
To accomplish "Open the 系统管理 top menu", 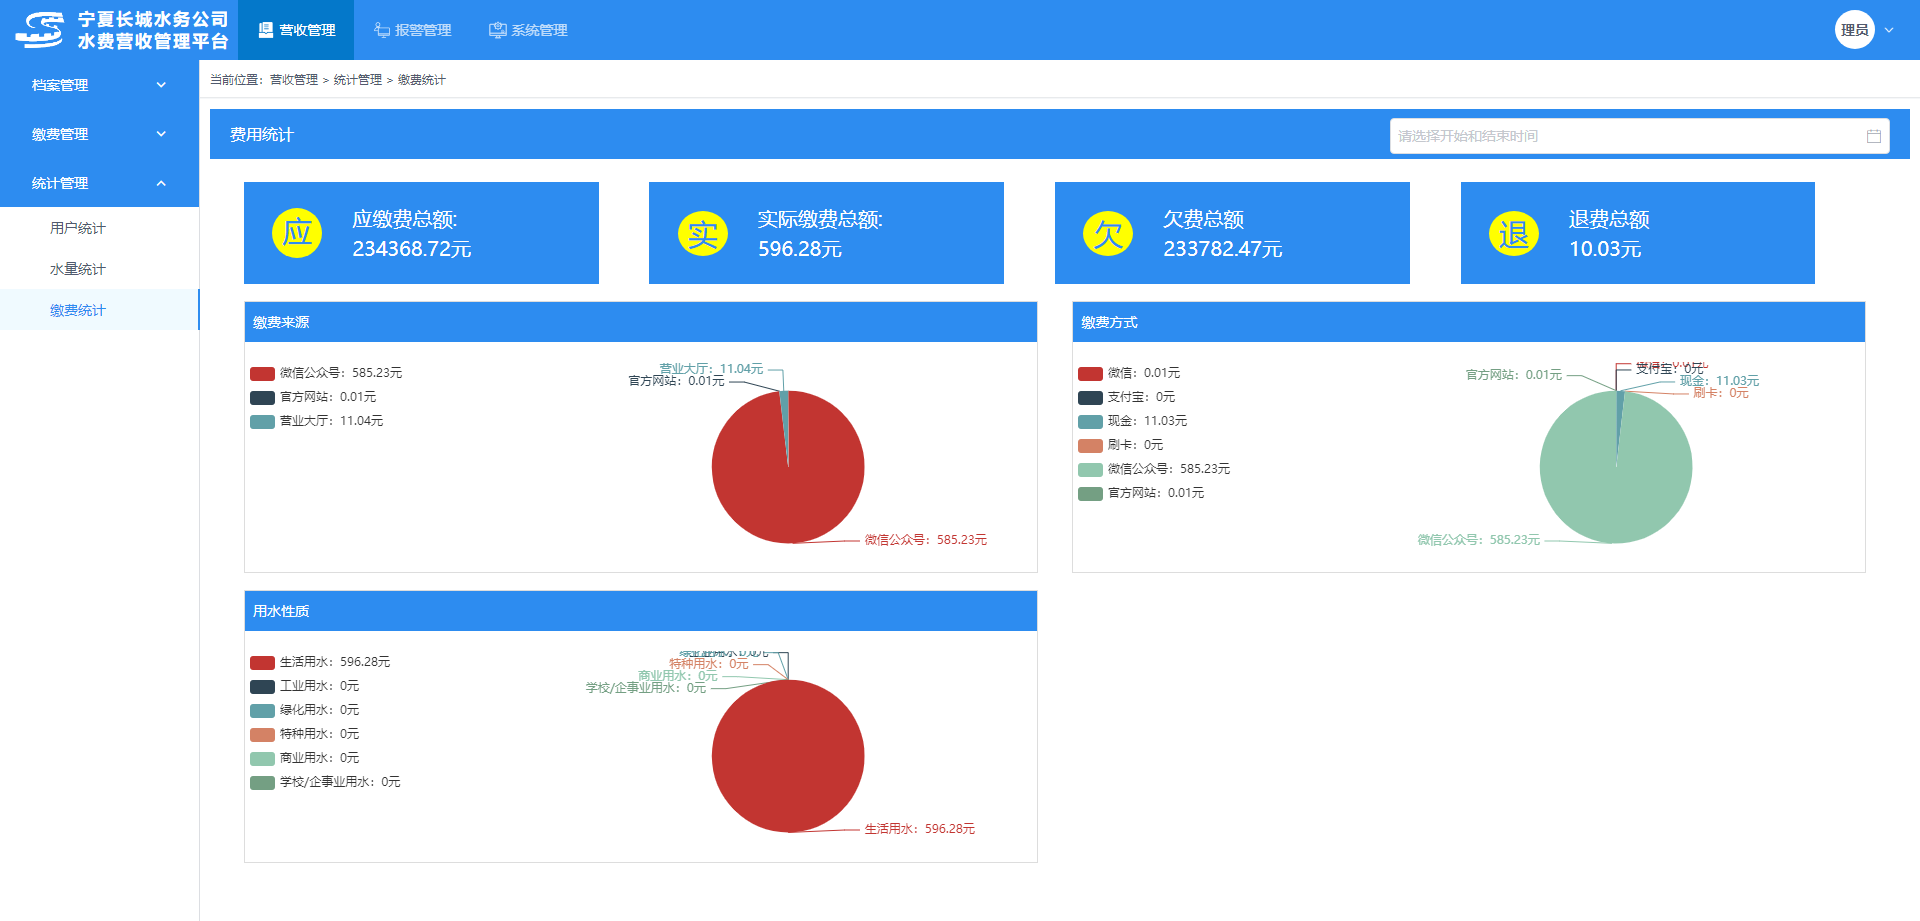I will tap(528, 30).
